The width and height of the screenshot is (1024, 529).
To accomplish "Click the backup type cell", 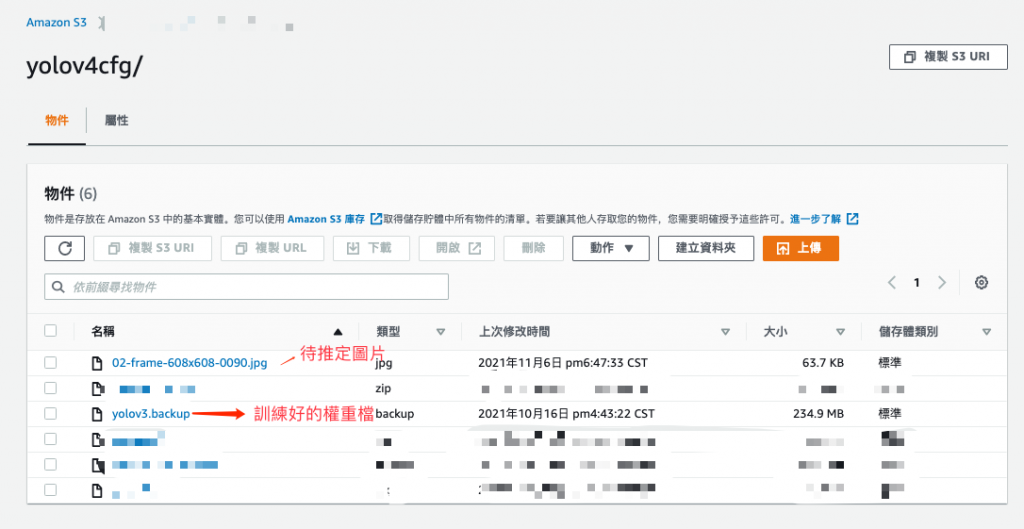I will [394, 414].
